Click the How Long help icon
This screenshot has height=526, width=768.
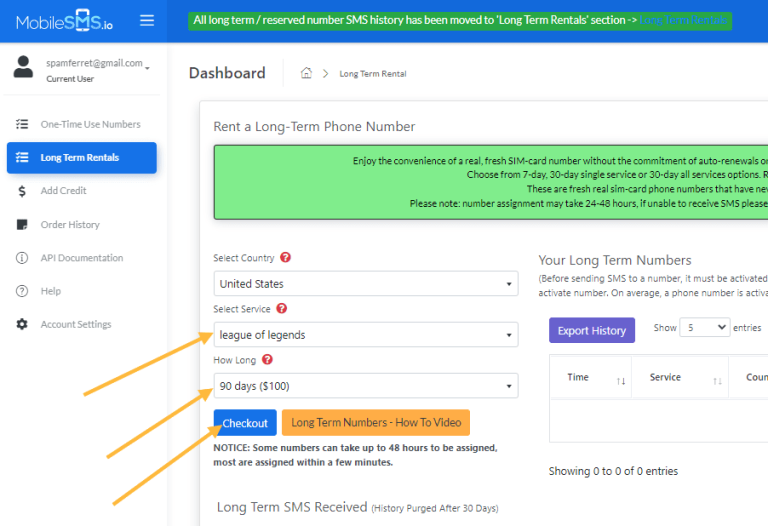pyautogui.click(x=268, y=360)
